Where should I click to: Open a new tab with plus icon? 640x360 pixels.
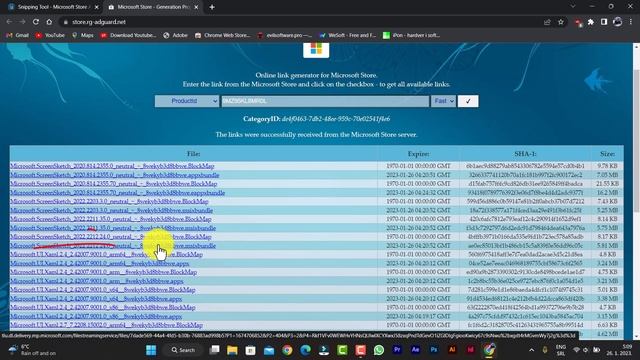pos(212,7)
